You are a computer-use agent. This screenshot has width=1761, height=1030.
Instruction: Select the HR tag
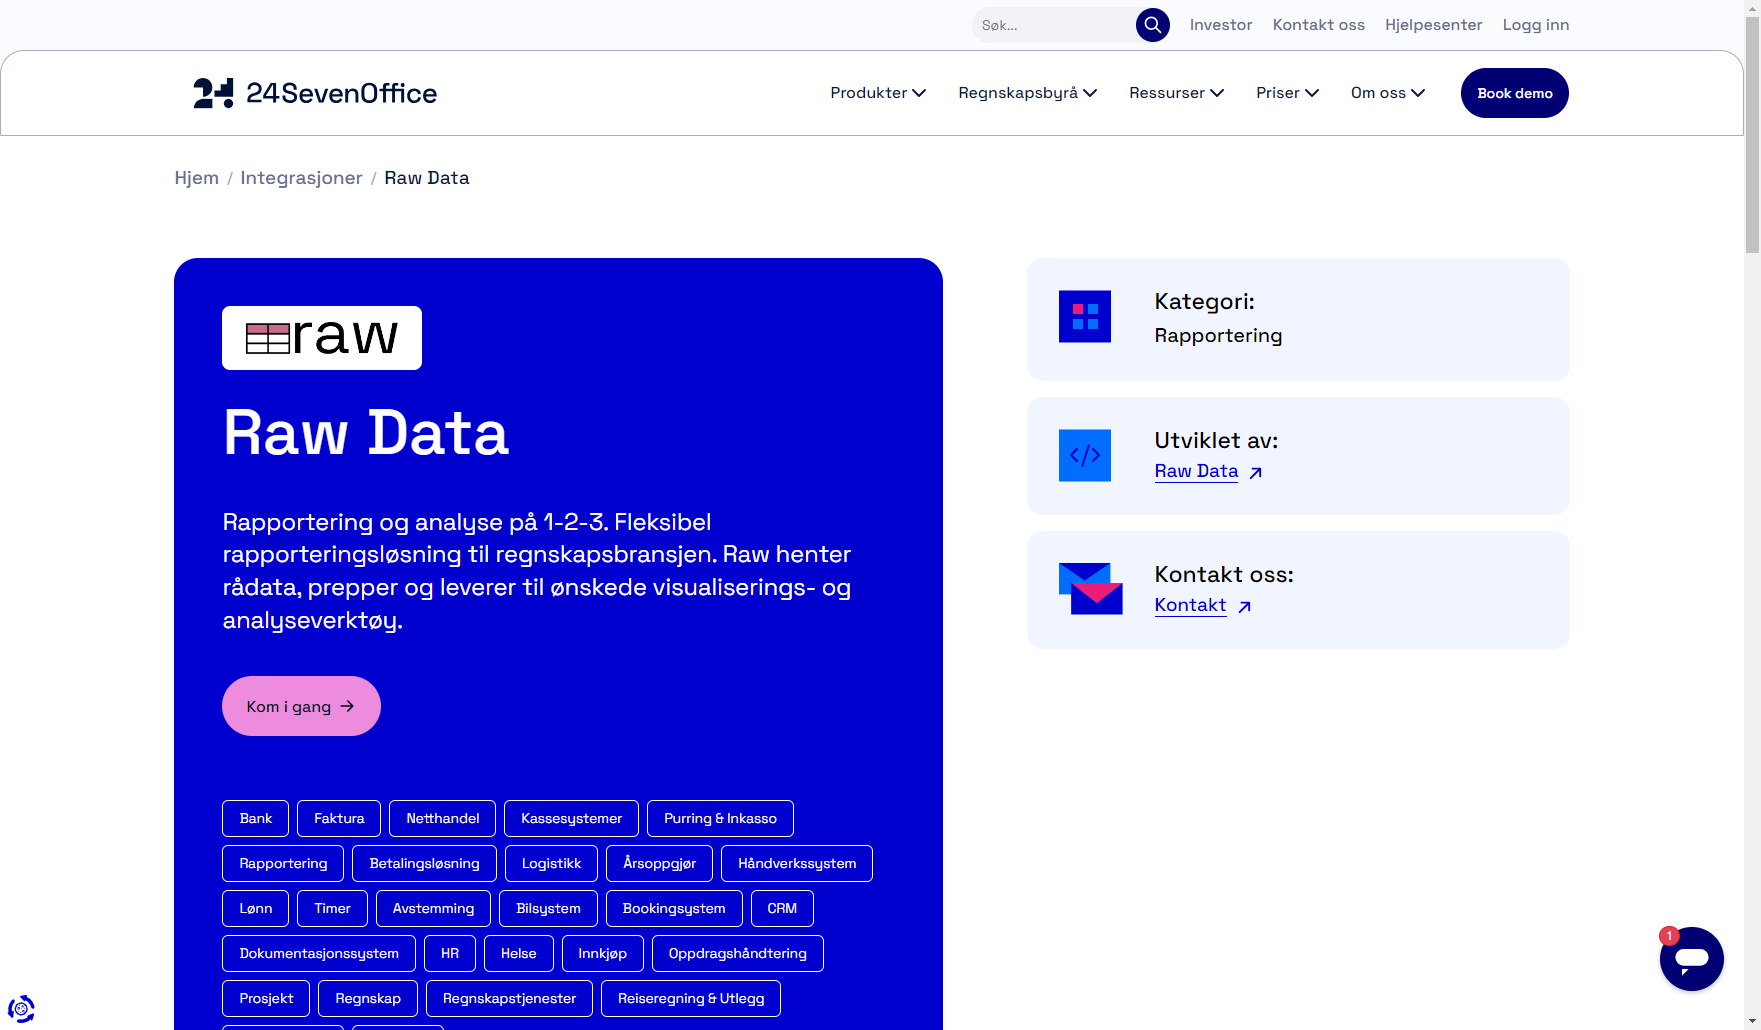[450, 953]
